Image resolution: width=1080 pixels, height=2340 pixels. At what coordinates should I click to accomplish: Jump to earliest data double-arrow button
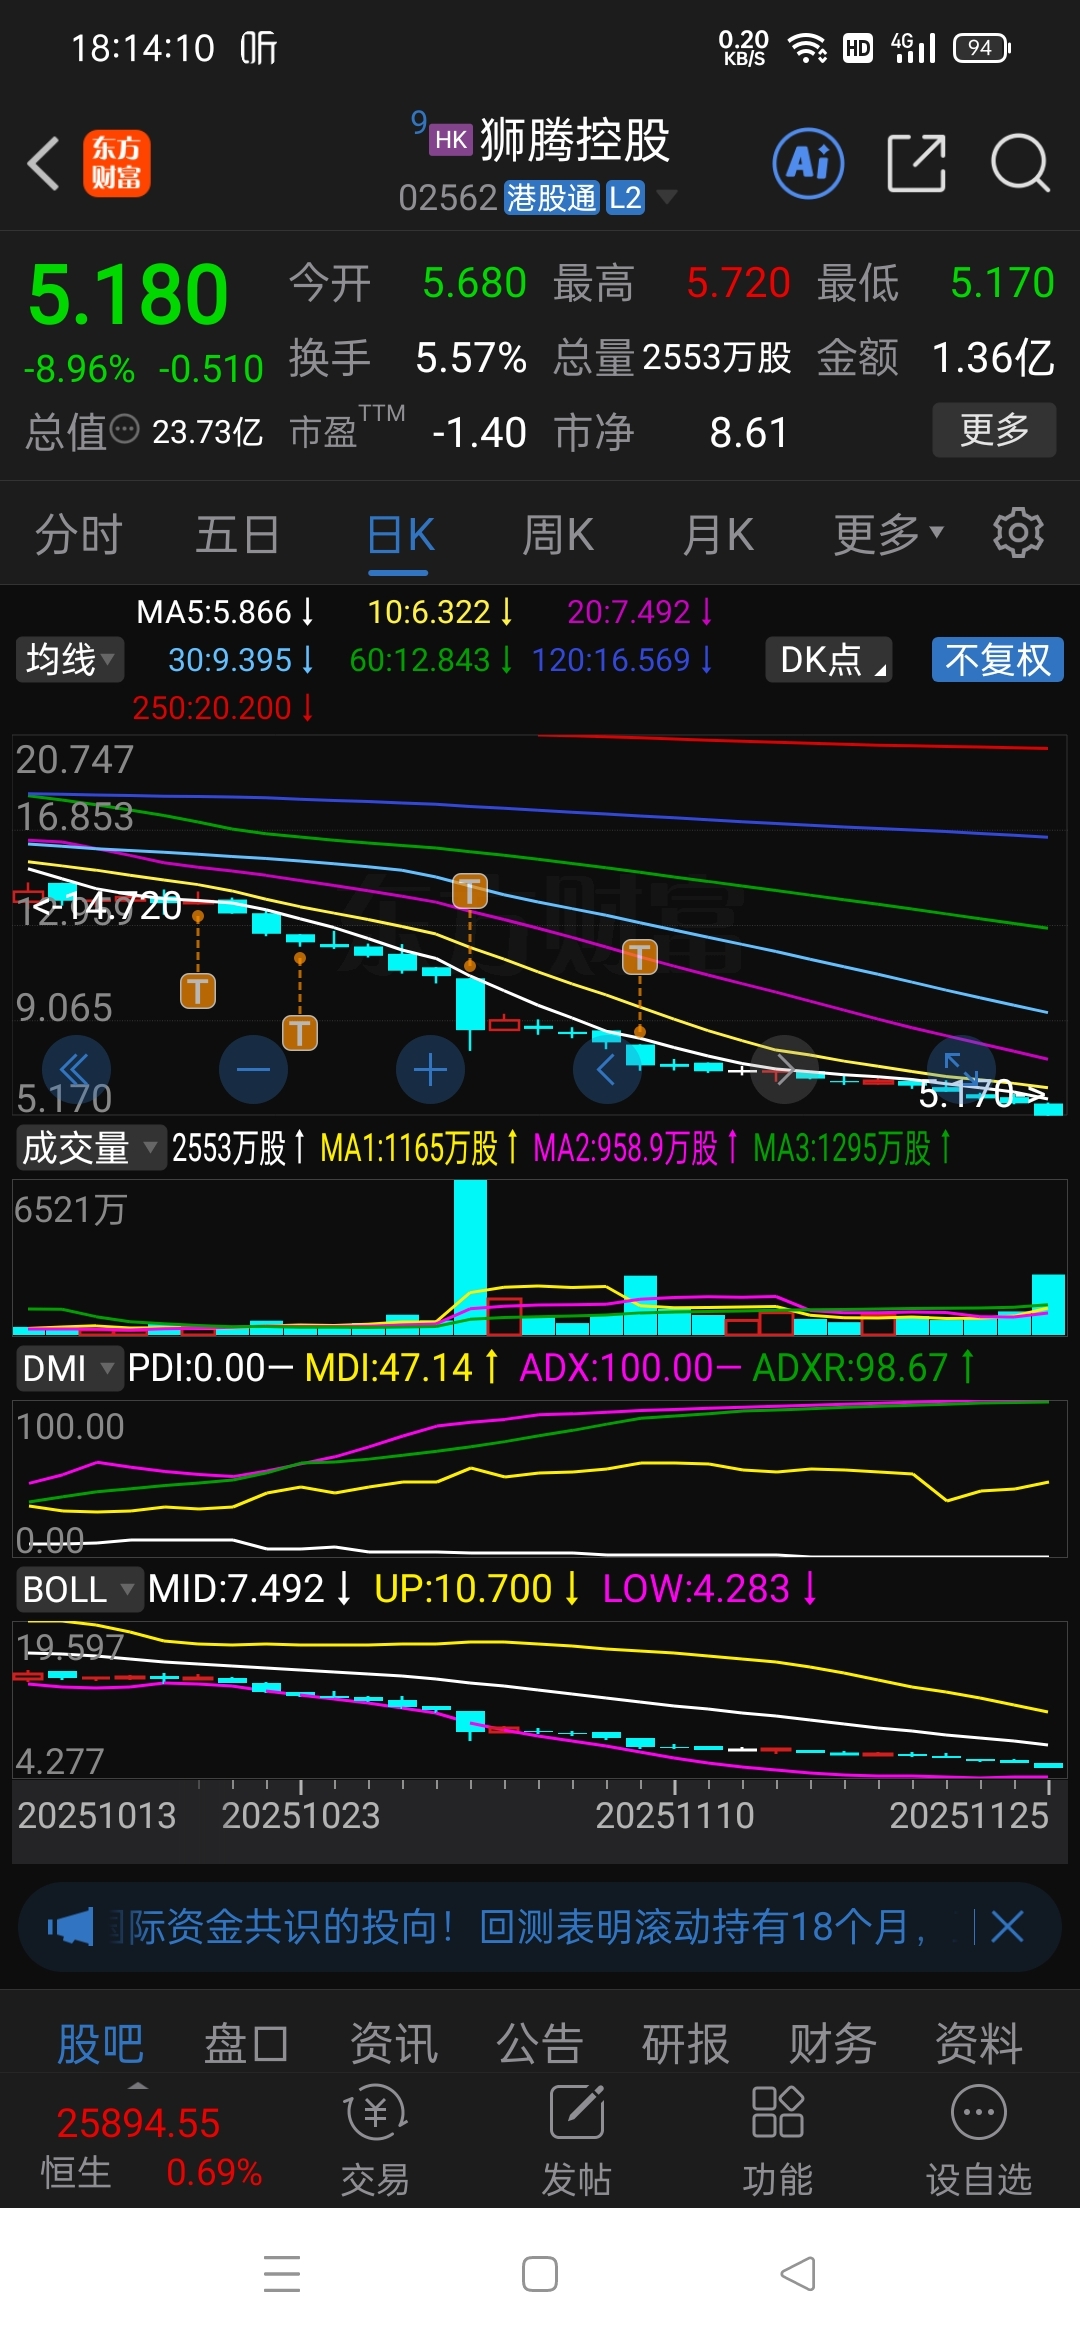(x=77, y=1069)
